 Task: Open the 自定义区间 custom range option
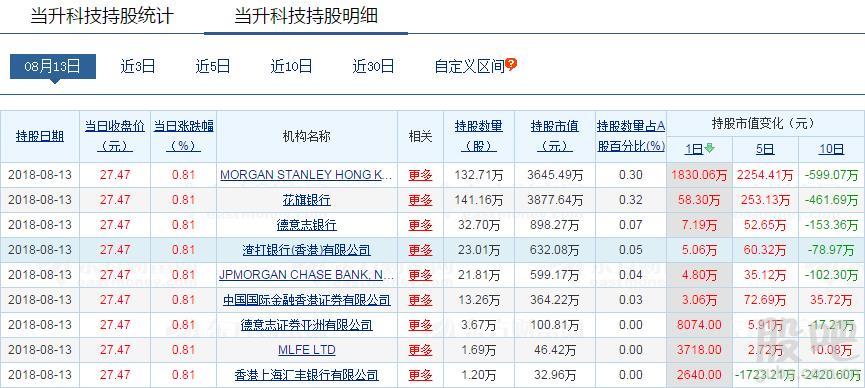(x=469, y=67)
